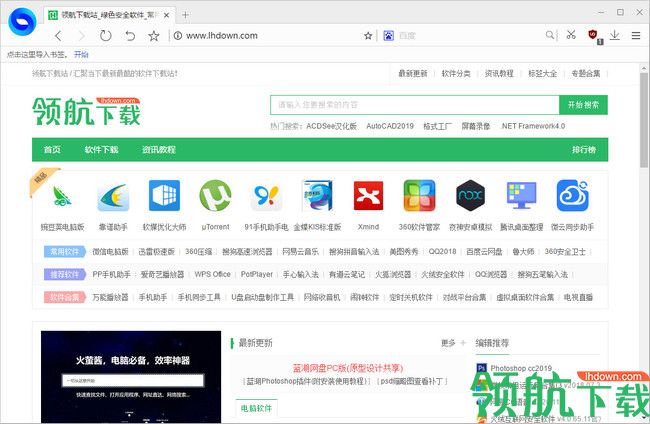
Task: Click the 领航下载 site logo
Action: coord(86,111)
